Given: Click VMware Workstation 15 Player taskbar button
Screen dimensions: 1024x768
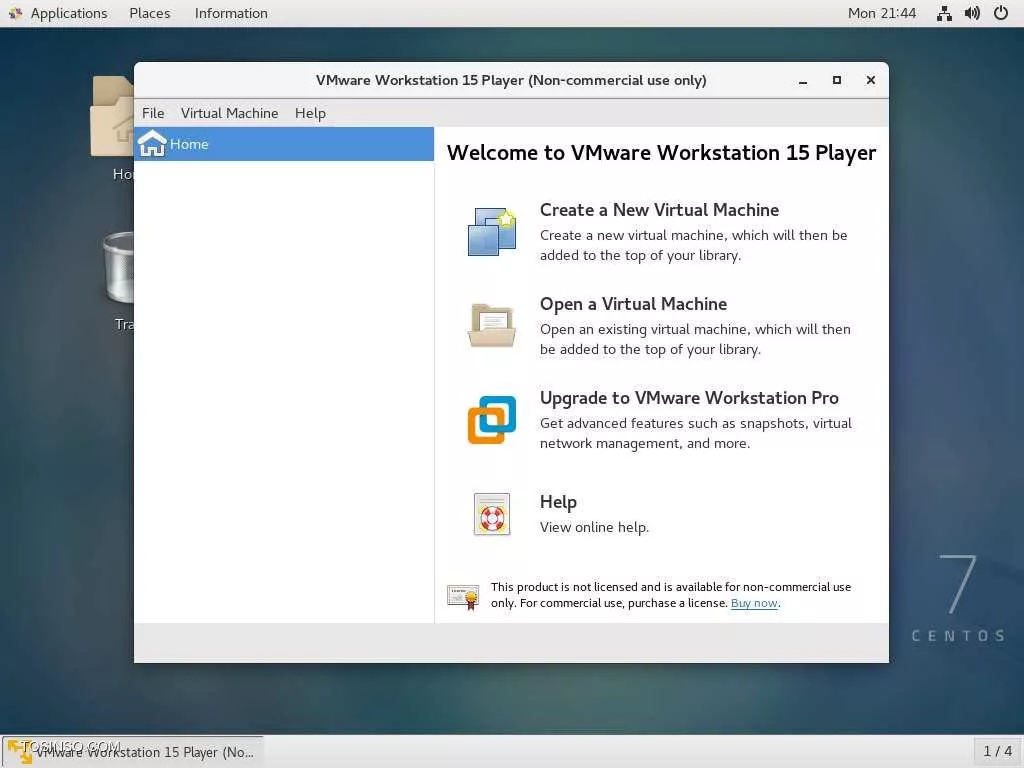Looking at the screenshot, I should pyautogui.click(x=133, y=752).
